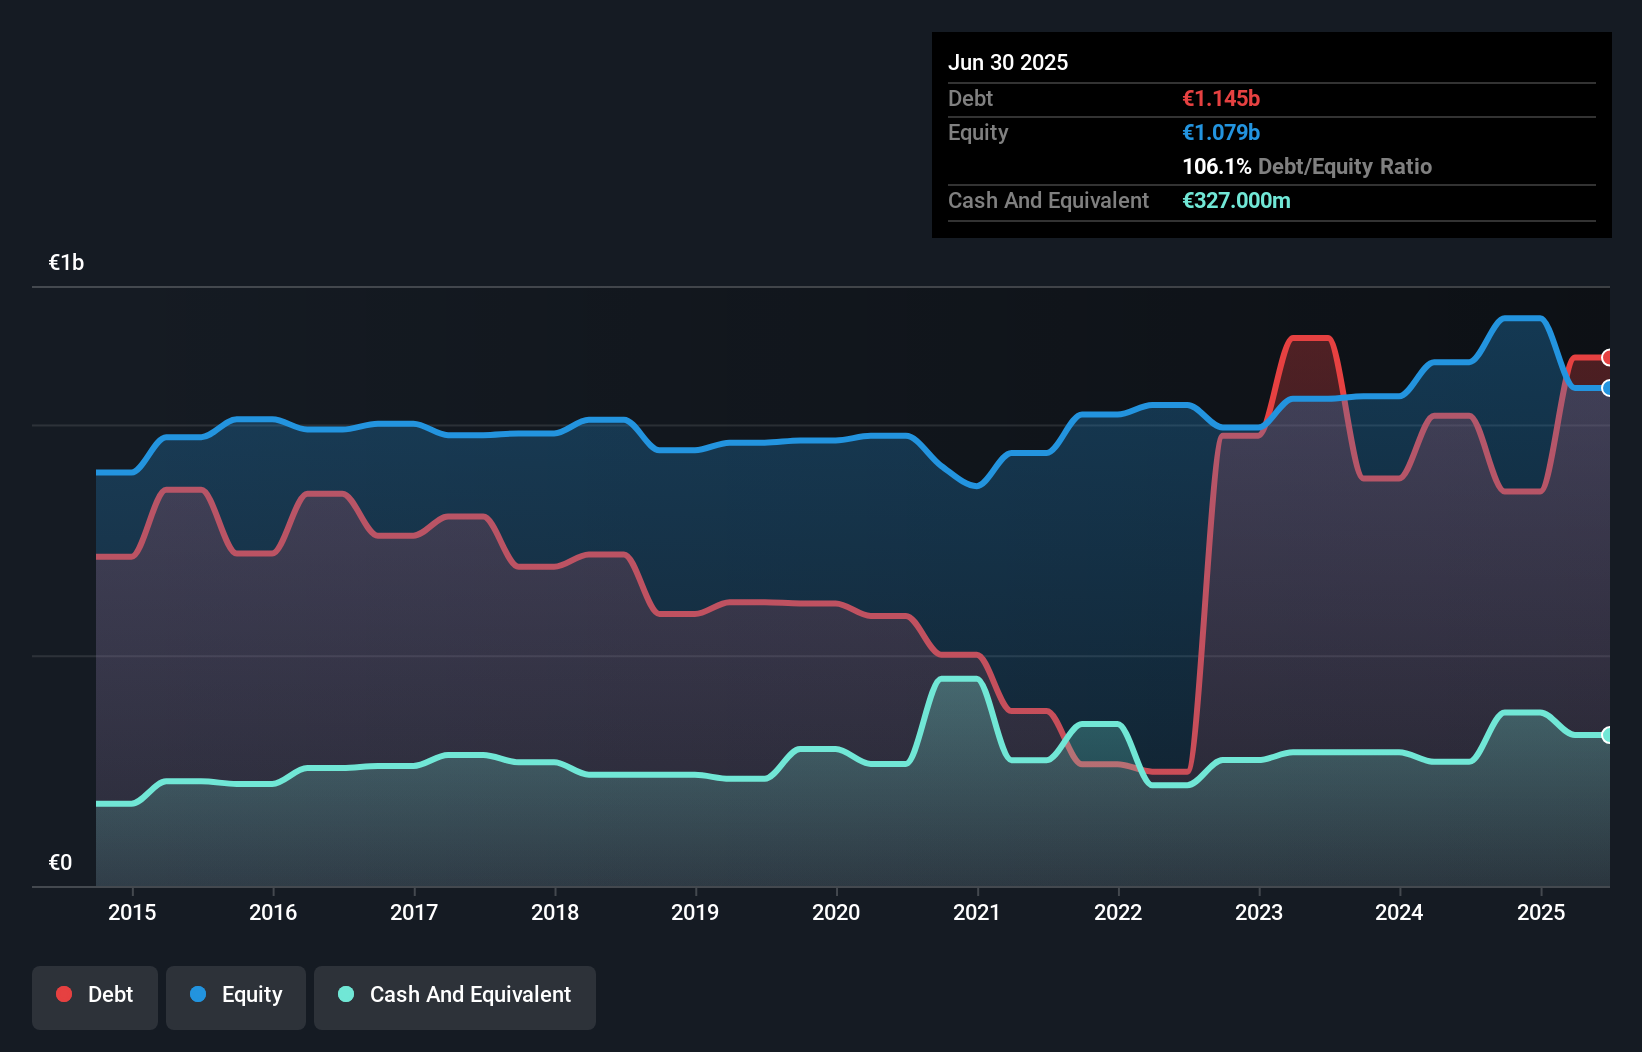Select the teal Cash endpoint marker on chart
The height and width of the screenshot is (1052, 1642).
1608,735
